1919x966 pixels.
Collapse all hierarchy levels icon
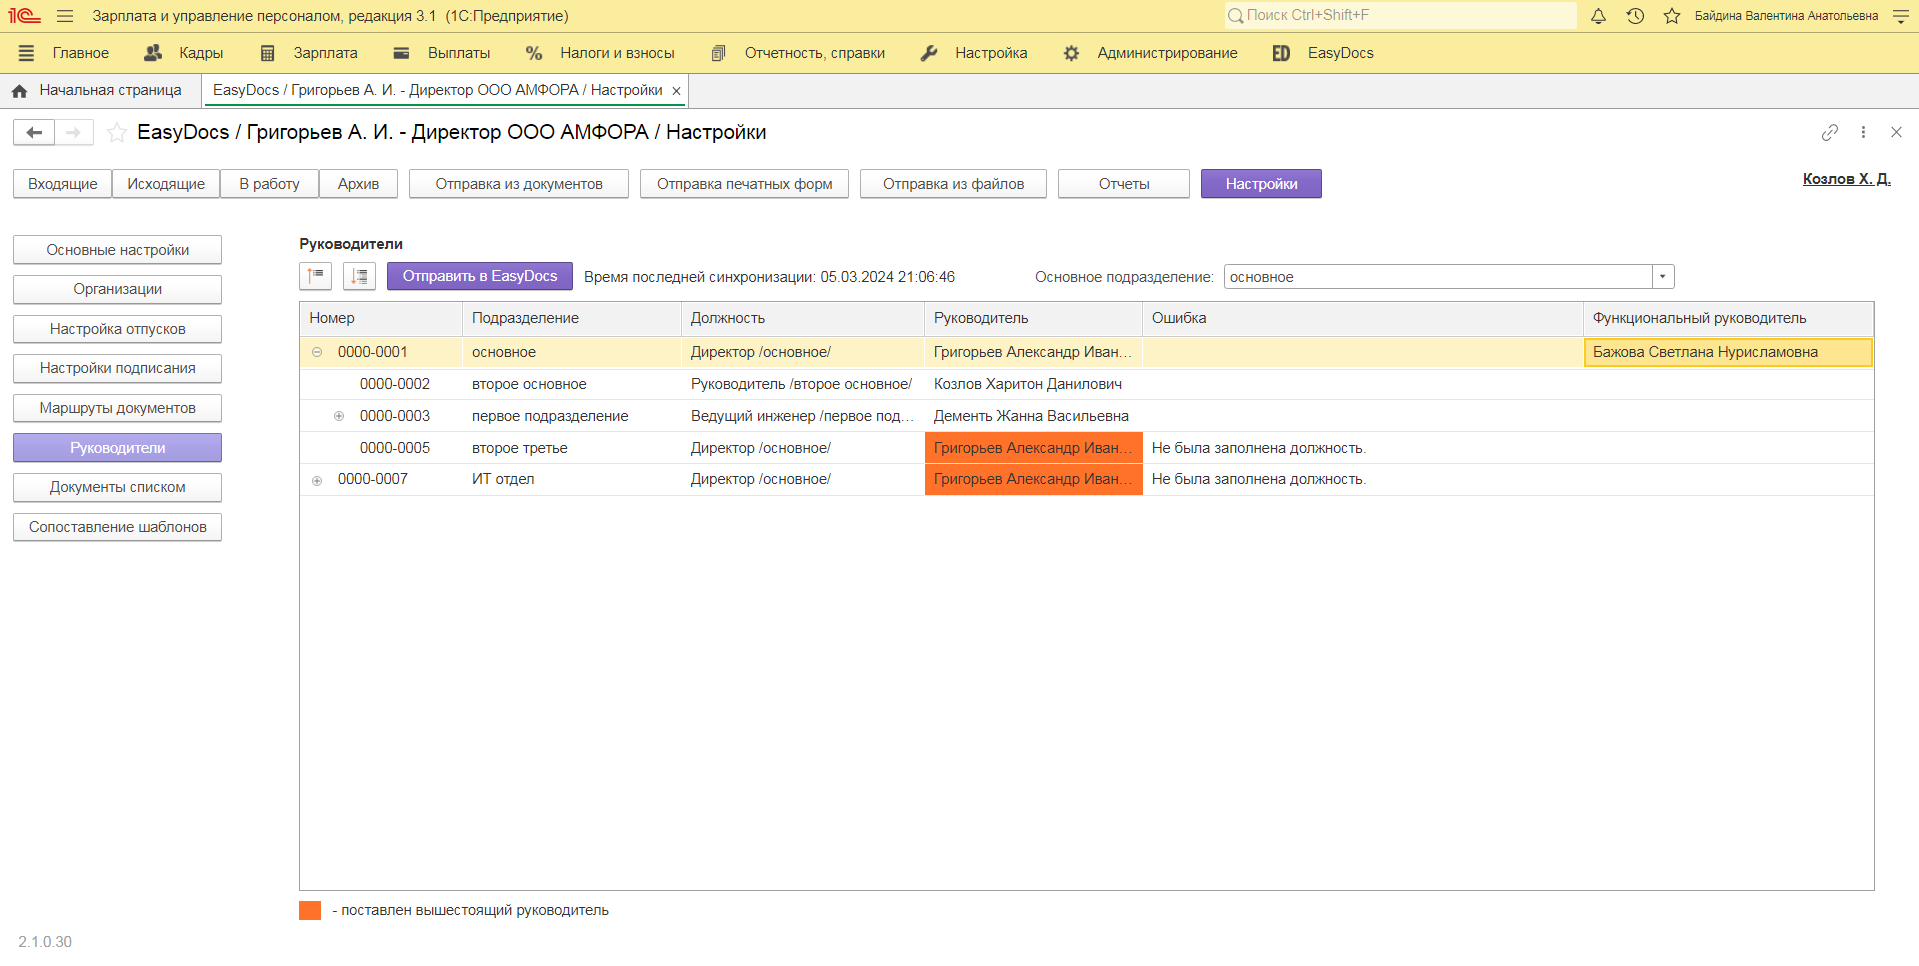316,276
